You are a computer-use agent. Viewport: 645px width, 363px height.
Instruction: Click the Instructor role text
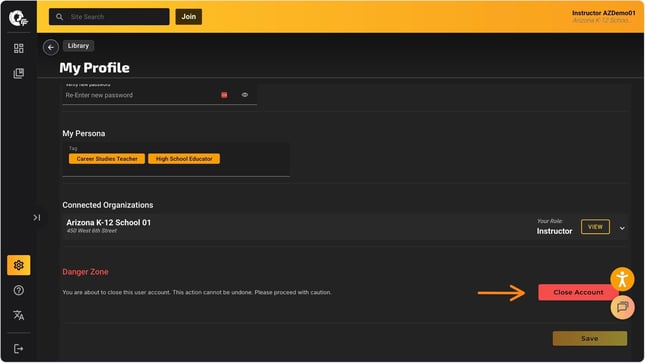(554, 231)
